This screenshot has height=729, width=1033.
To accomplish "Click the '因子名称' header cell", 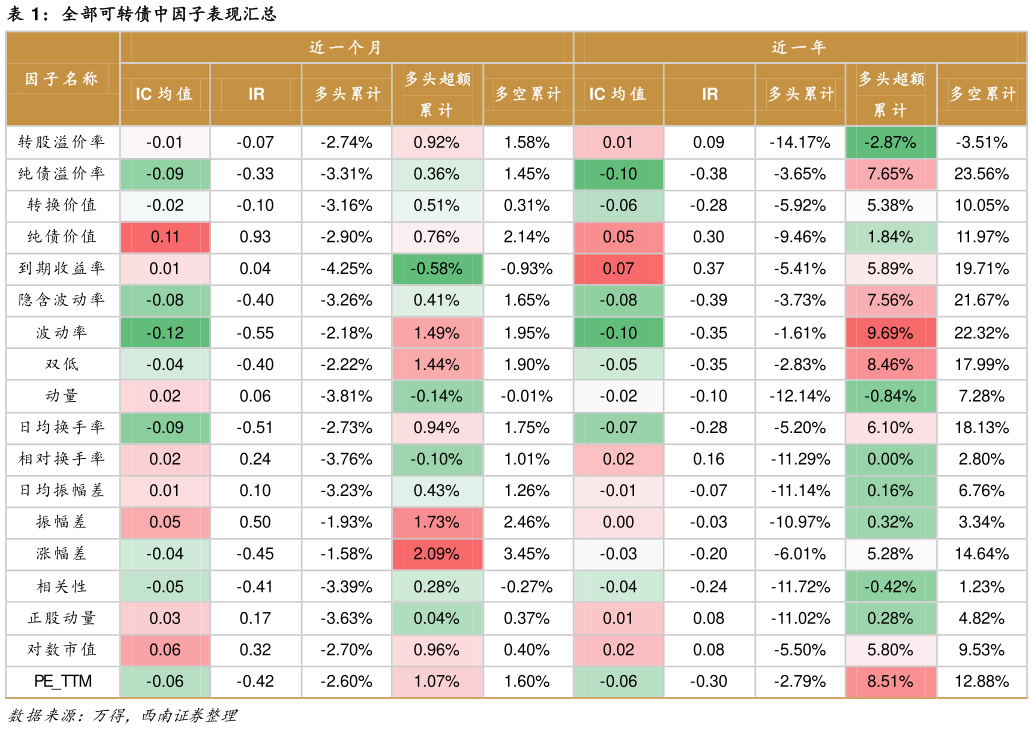I will [62, 79].
